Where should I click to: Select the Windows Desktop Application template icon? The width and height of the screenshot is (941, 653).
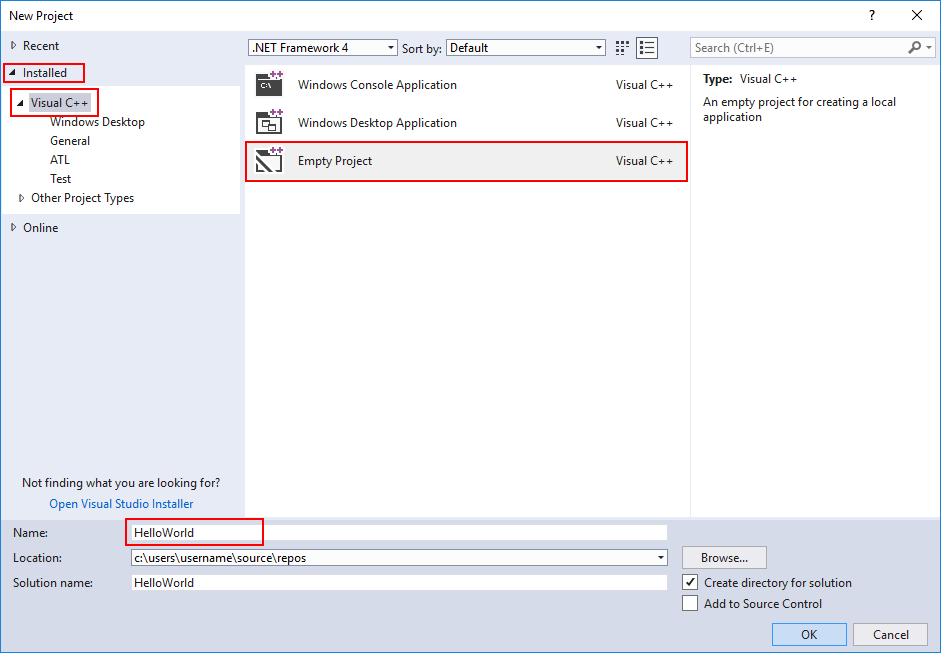[269, 122]
